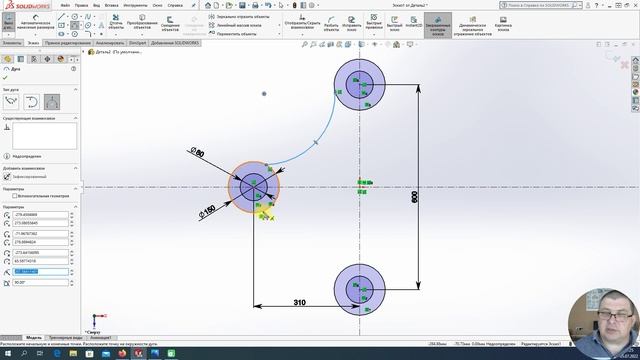Toggle Instant2D button

[x=413, y=22]
